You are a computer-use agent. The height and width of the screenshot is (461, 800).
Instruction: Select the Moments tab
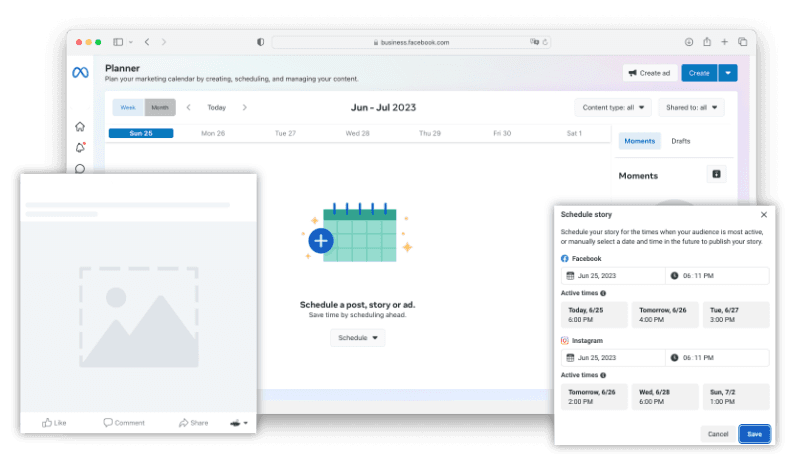(639, 141)
